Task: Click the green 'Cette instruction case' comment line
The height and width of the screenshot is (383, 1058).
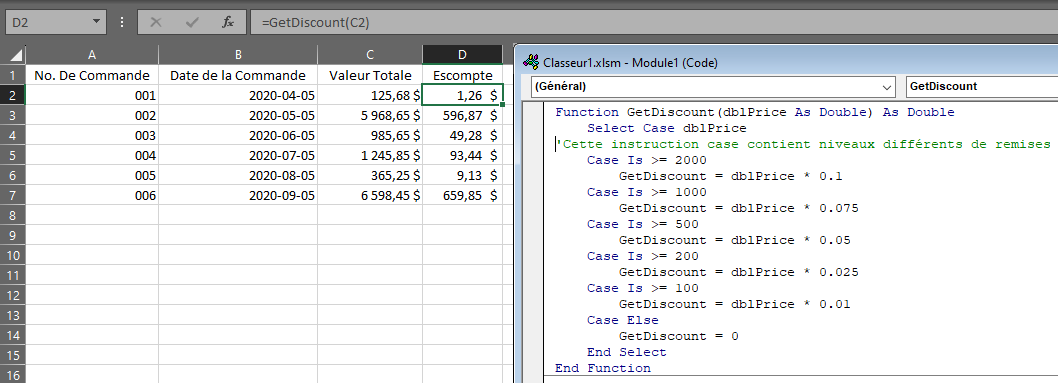Action: coord(804,144)
